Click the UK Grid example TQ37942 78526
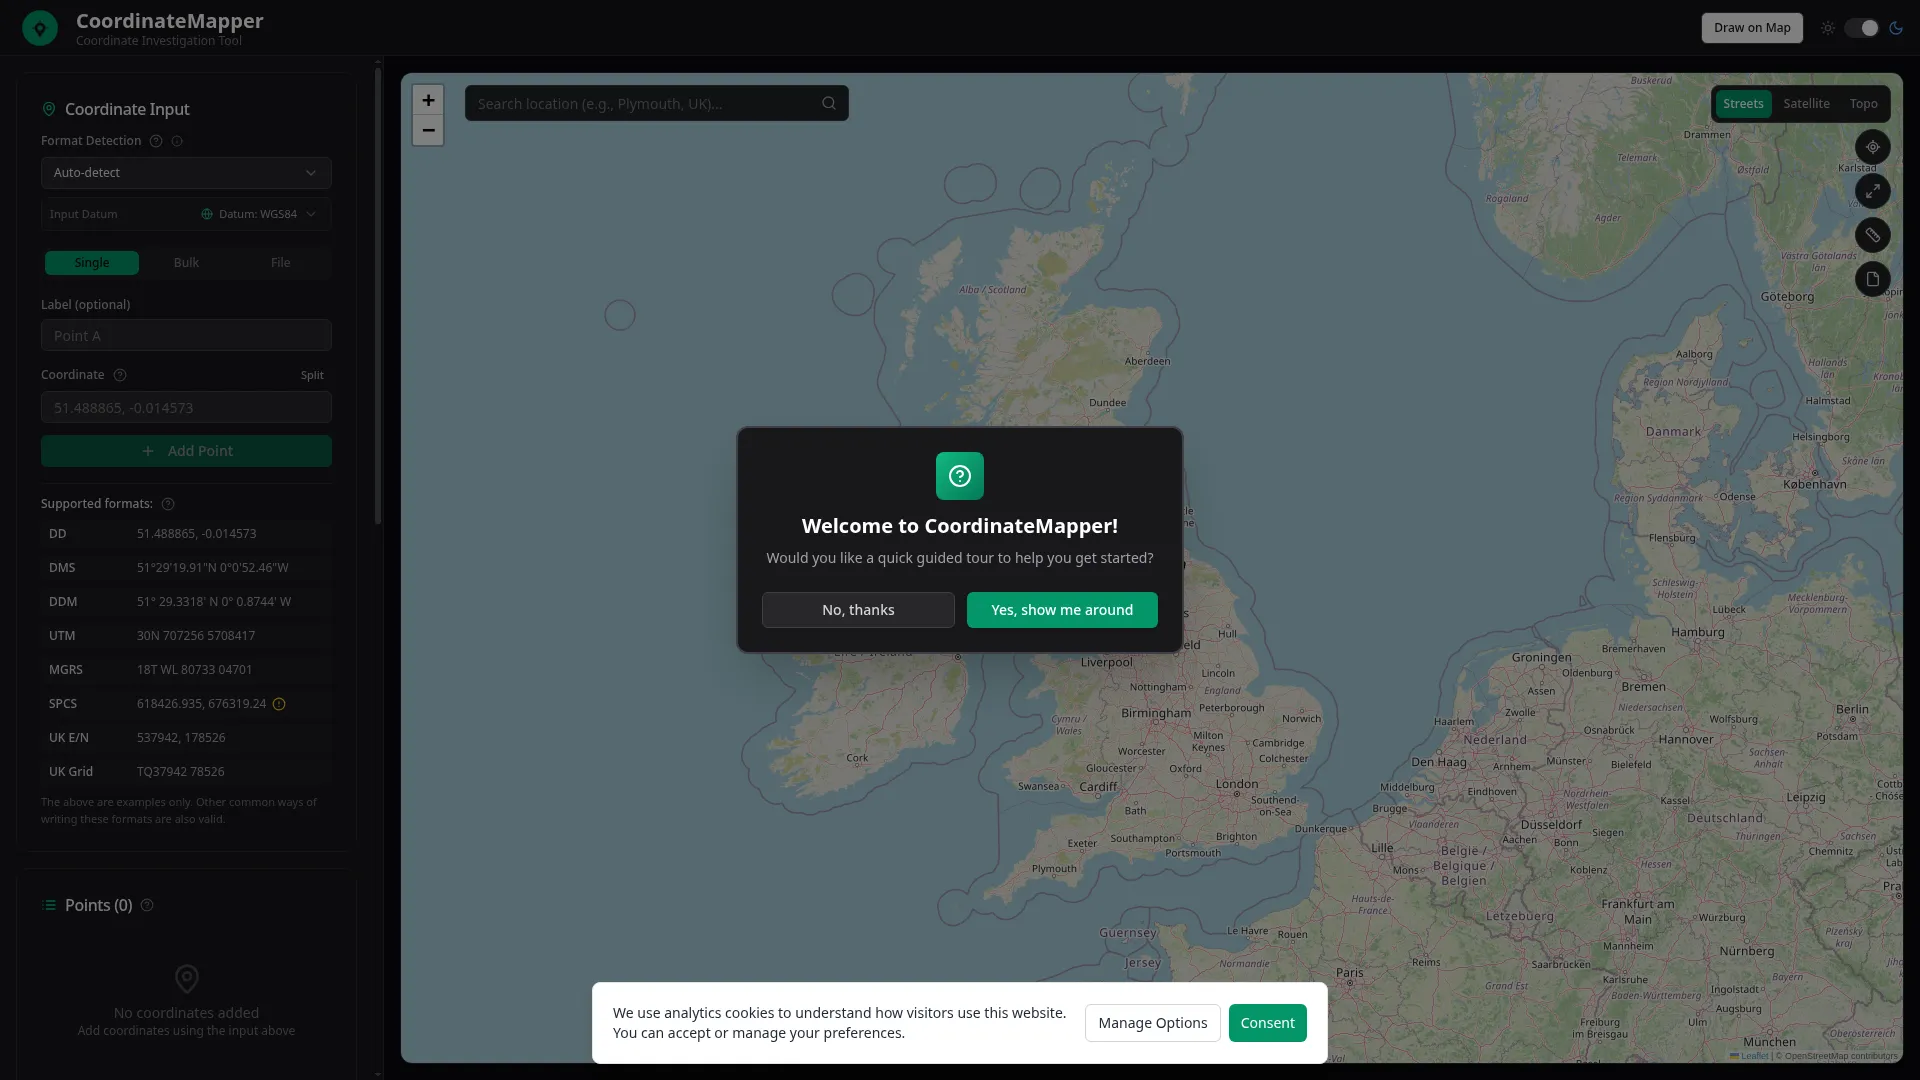The height and width of the screenshot is (1080, 1920). 180,772
